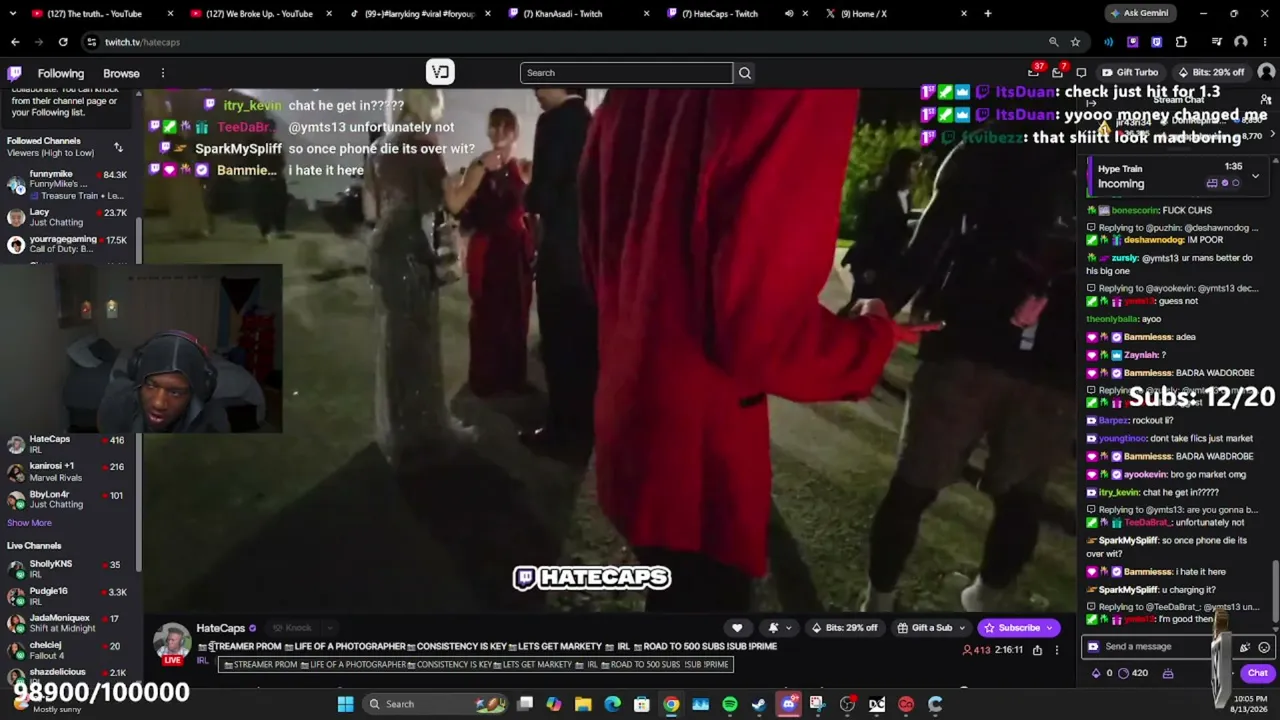Click the Ask Gemini button

[1138, 14]
